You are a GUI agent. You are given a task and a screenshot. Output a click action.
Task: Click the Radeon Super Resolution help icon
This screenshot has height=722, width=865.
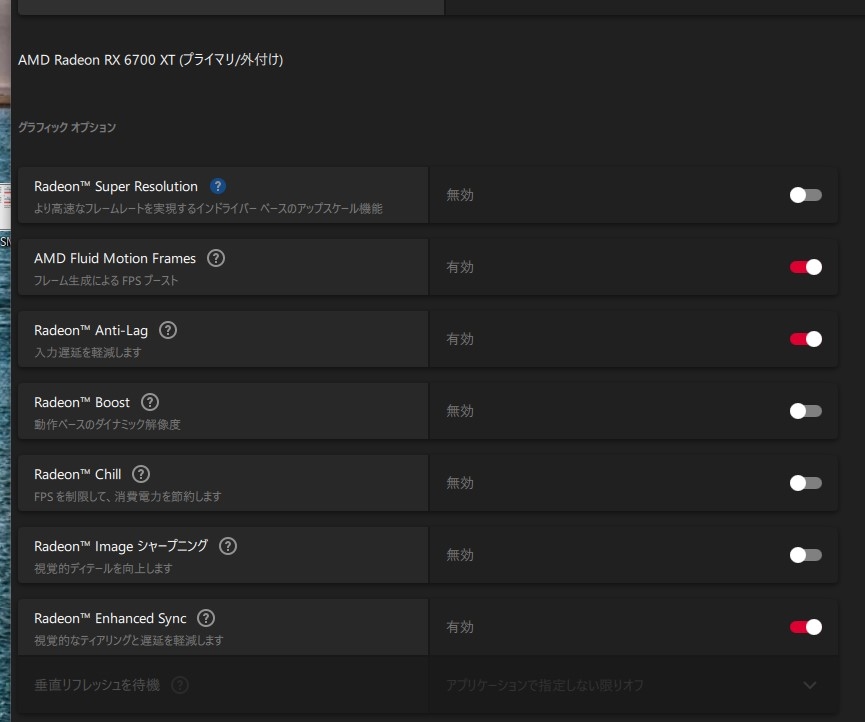tap(218, 186)
